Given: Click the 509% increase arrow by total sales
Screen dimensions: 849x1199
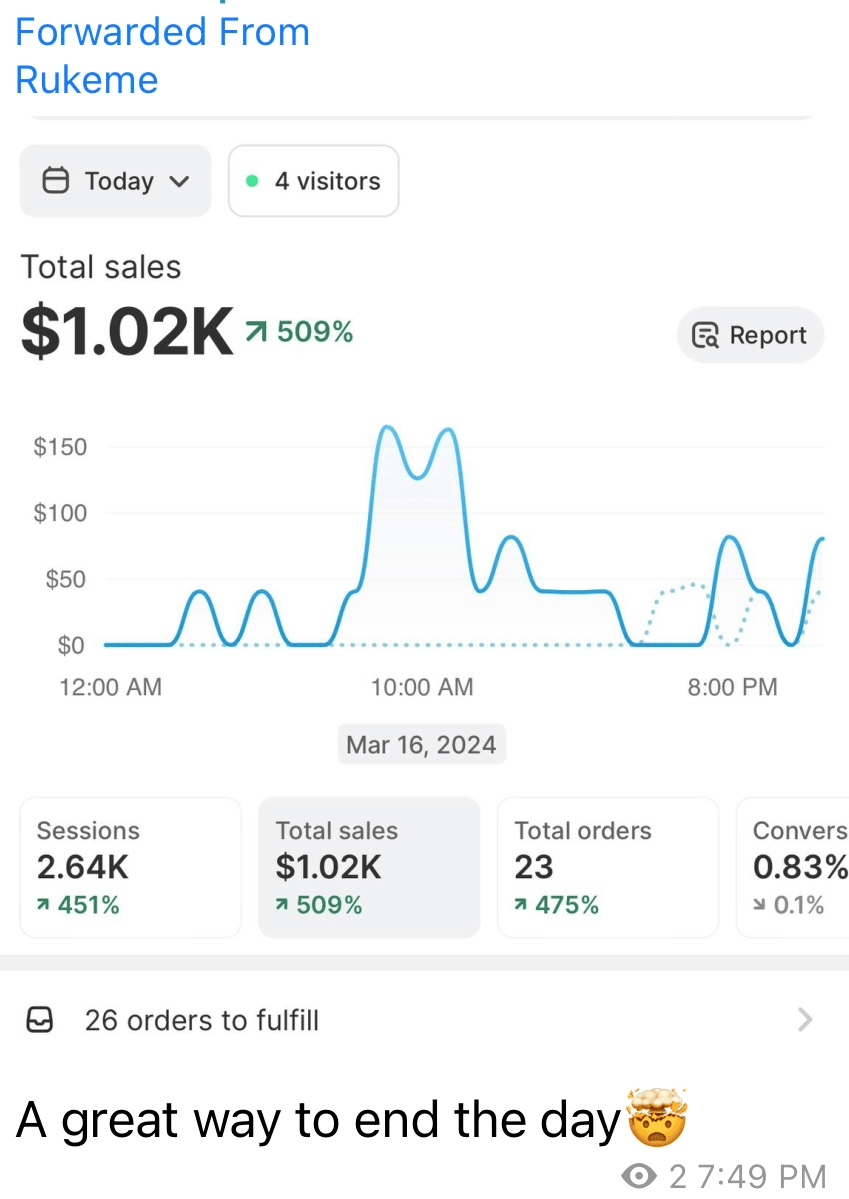Looking at the screenshot, I should click(257, 331).
